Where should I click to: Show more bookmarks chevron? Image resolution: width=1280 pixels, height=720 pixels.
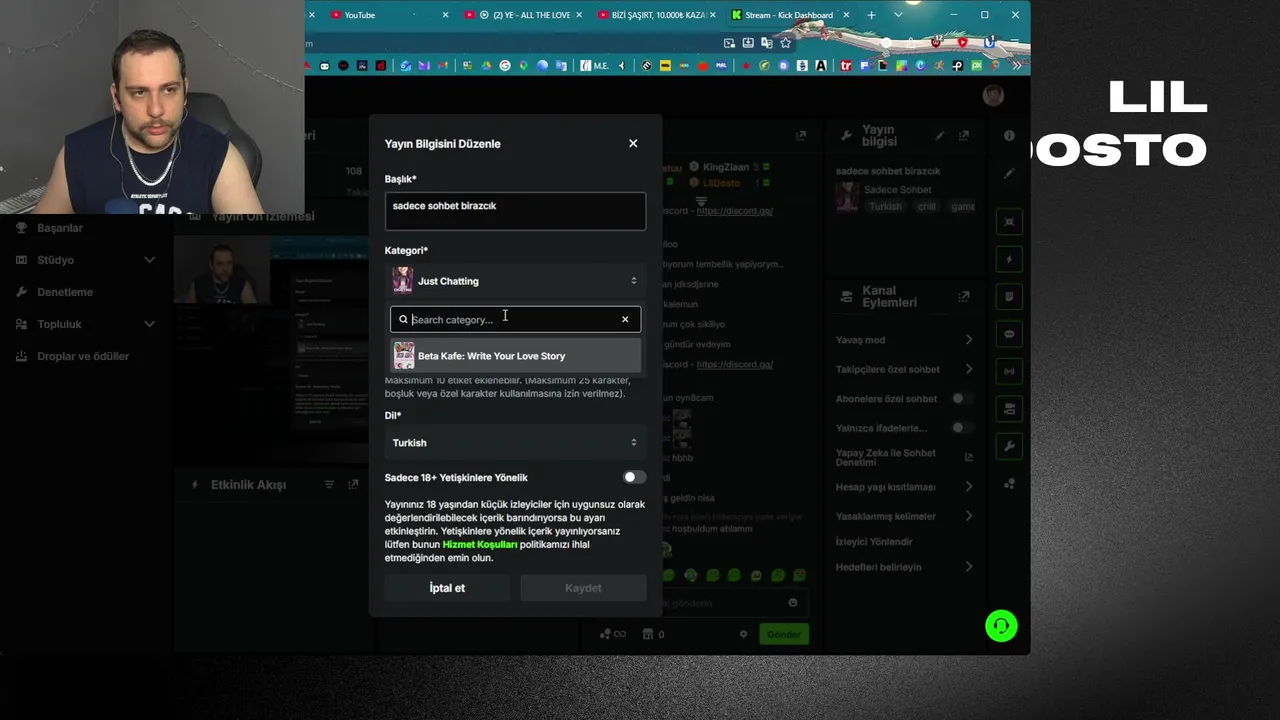tap(1017, 66)
